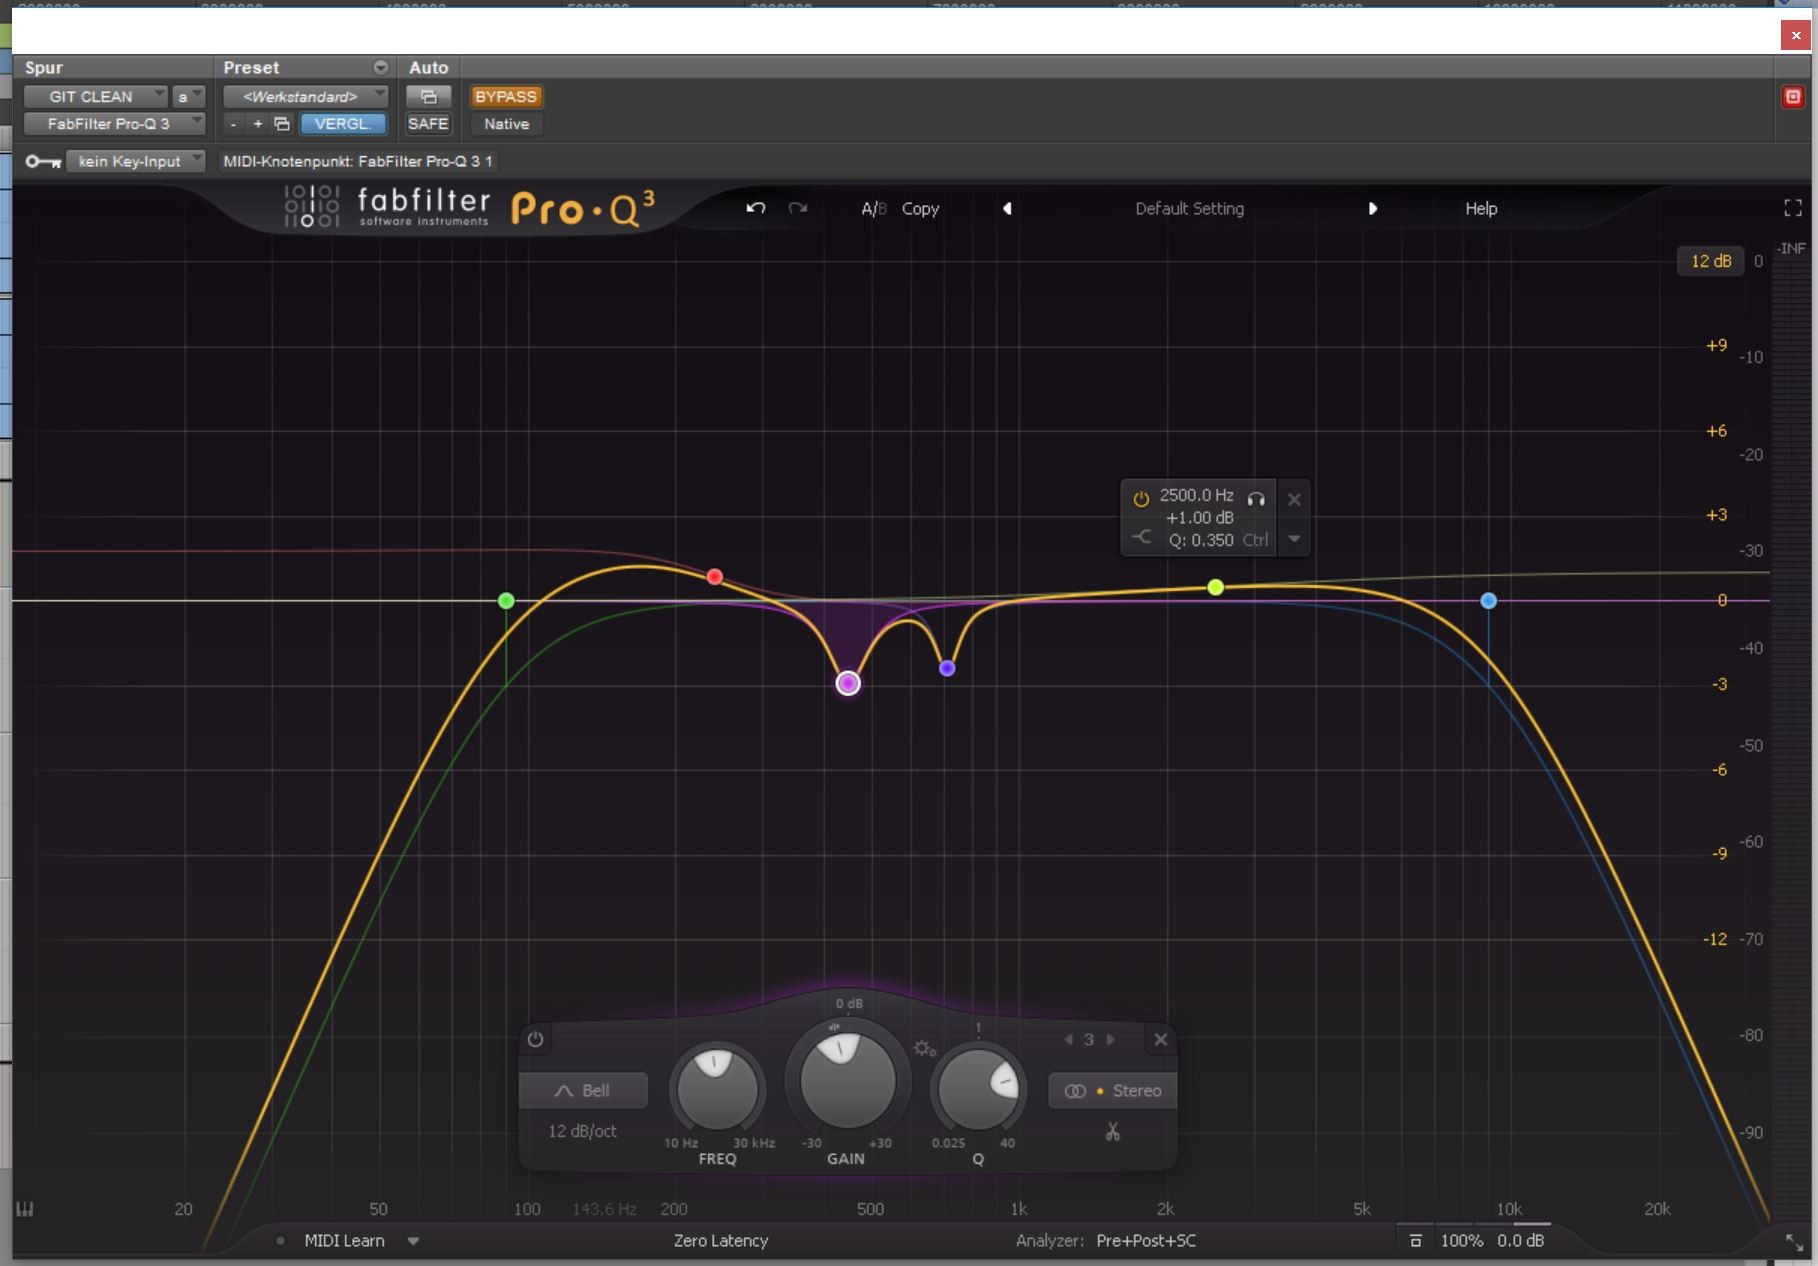Click the resize handle icon bottom right
Image resolution: width=1818 pixels, height=1266 pixels.
(x=1795, y=1242)
